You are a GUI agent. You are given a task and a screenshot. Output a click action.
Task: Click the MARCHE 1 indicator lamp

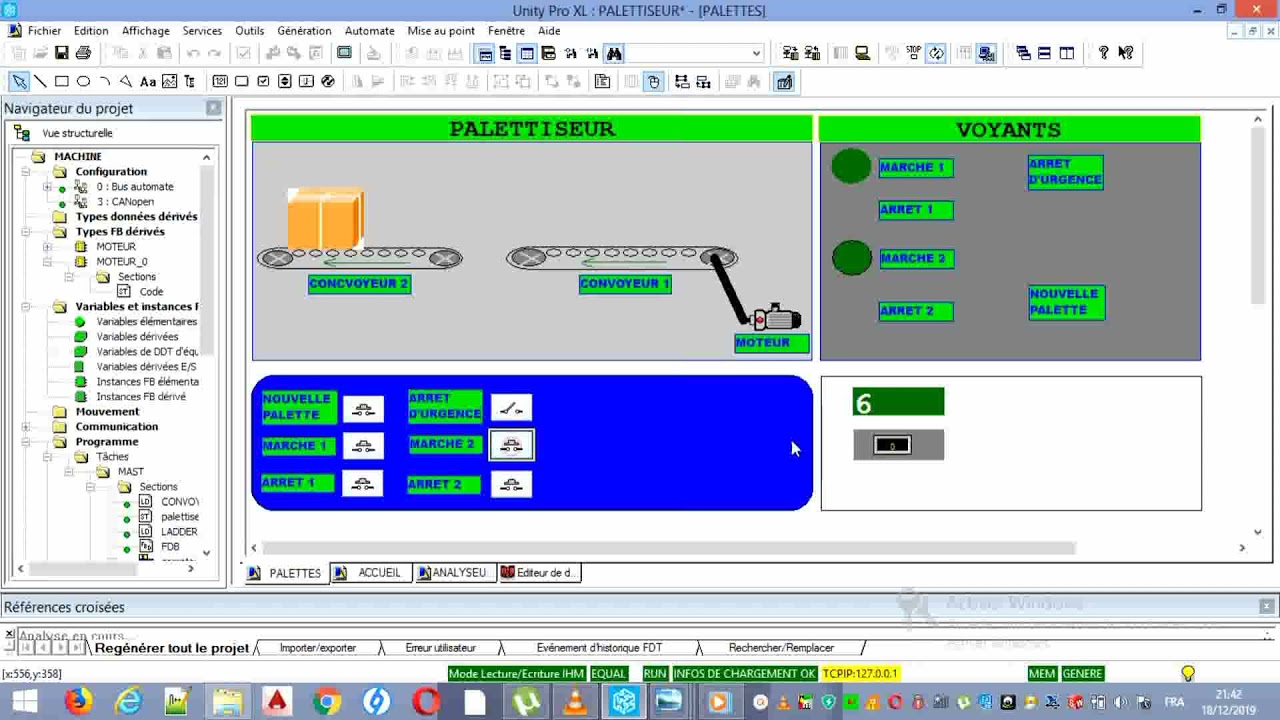coord(851,167)
